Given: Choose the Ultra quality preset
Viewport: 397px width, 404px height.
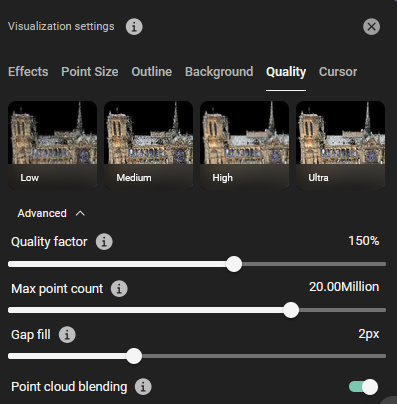Looking at the screenshot, I should coord(341,145).
